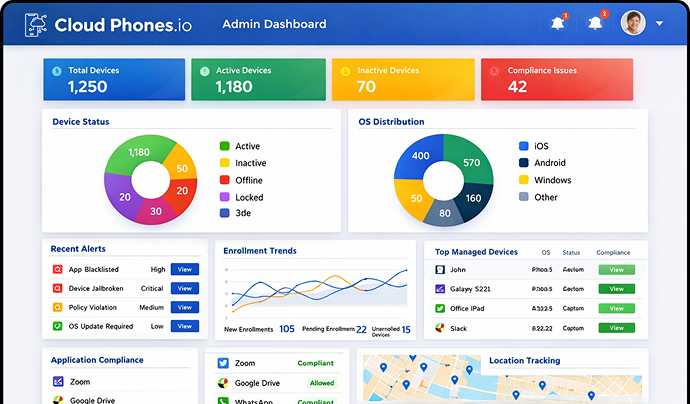Click the Google Drive icon beside Allowed status

click(223, 383)
